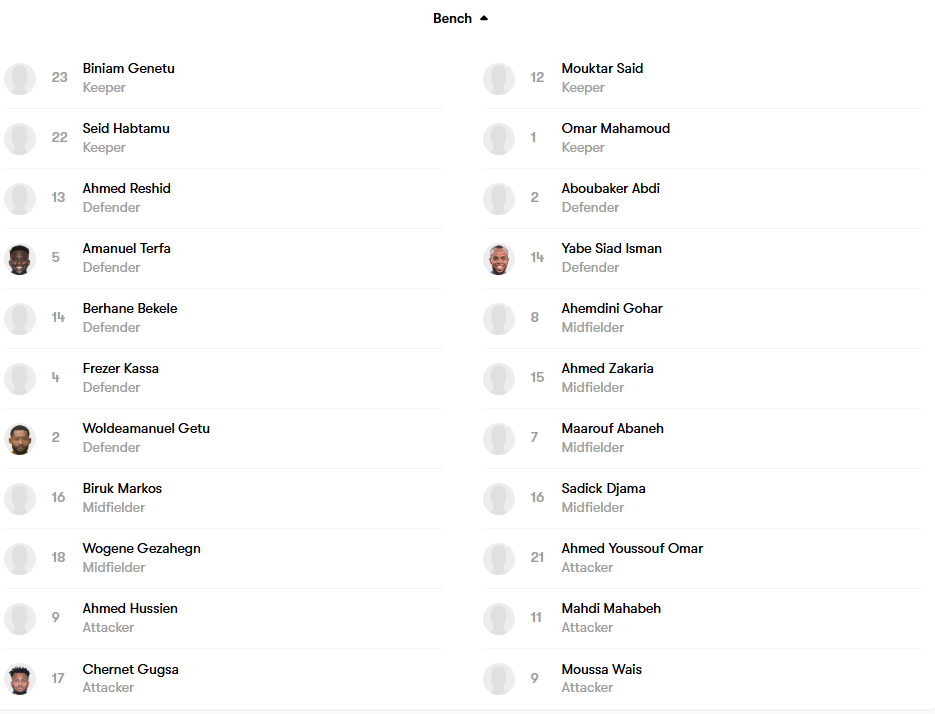The image size is (935, 714).
Task: Click Mouktar Said's placeholder avatar
Action: (x=499, y=79)
